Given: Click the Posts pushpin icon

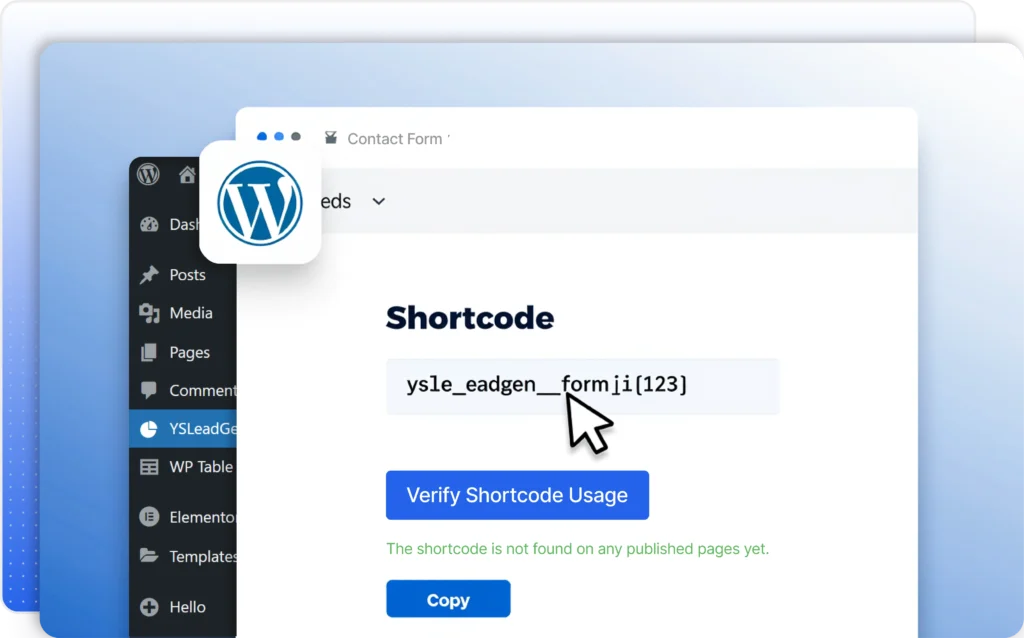Looking at the screenshot, I should click(149, 275).
